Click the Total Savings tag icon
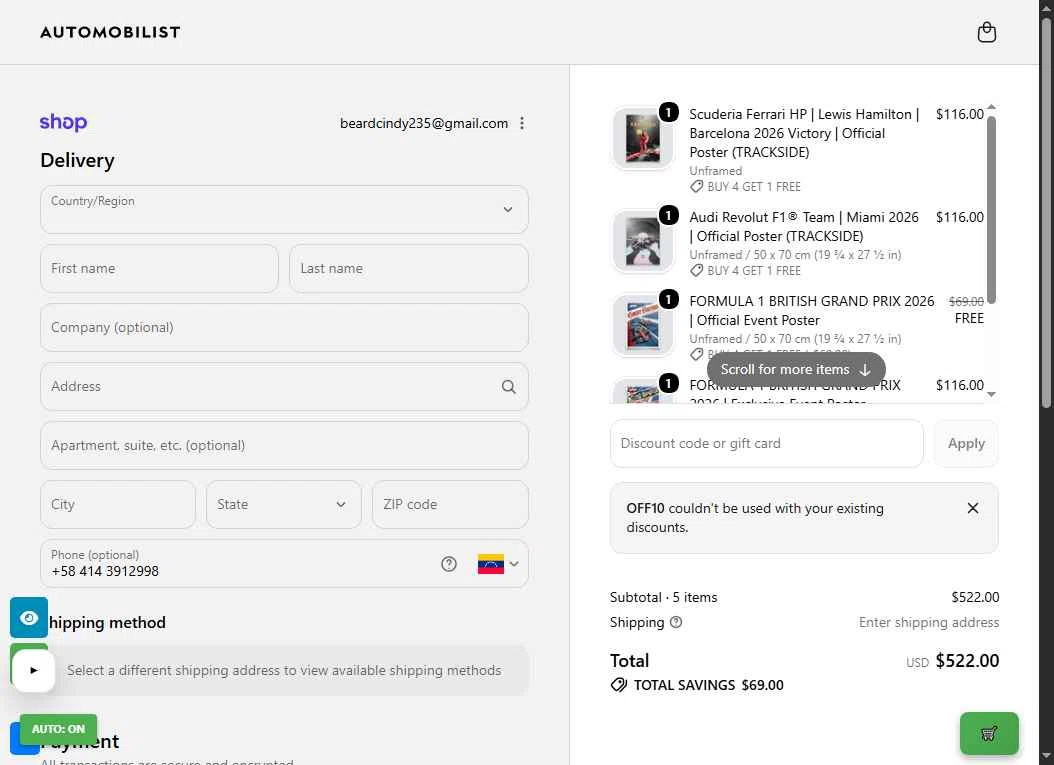This screenshot has width=1054, height=765. 618,685
